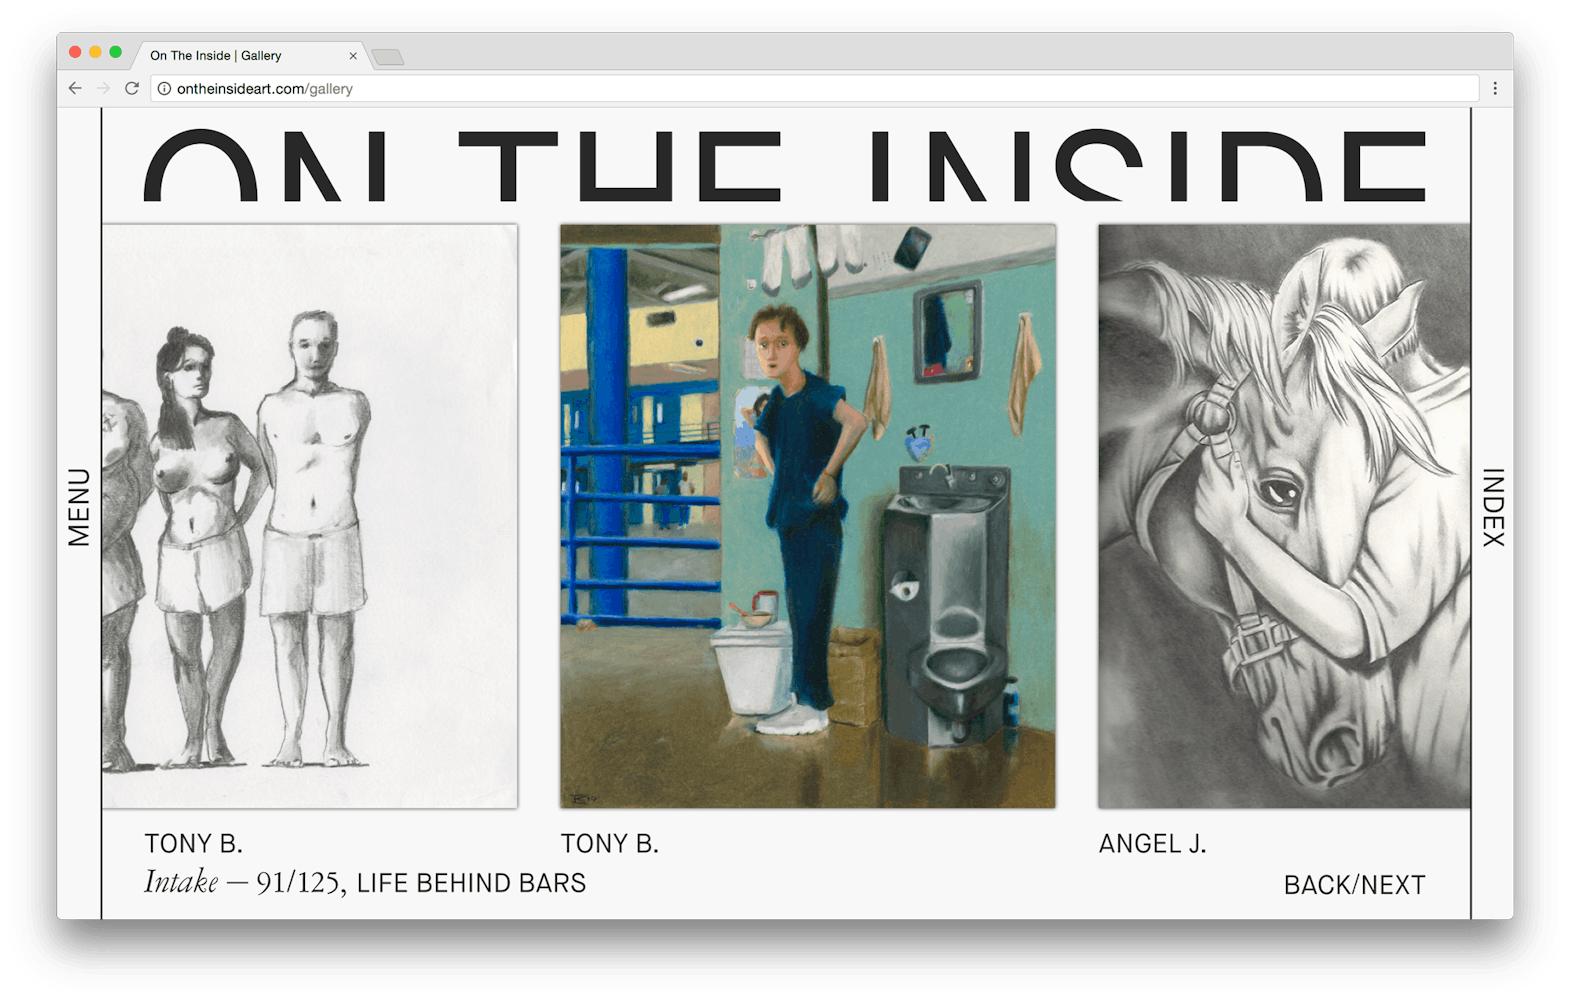Click the browser back arrow
Viewport: 1570px width, 1000px height.
[75, 88]
